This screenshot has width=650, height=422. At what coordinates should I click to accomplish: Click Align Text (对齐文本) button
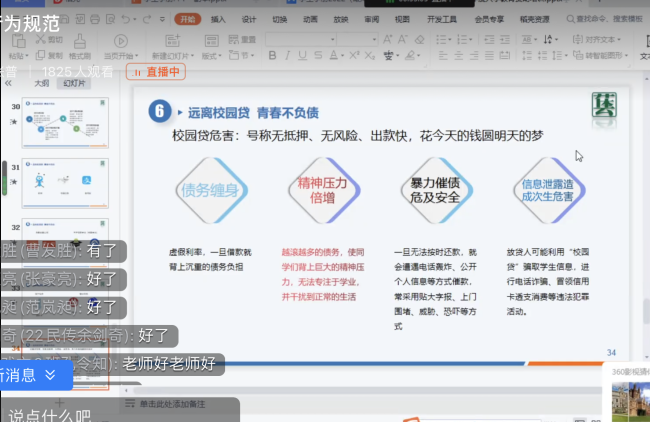[597, 40]
